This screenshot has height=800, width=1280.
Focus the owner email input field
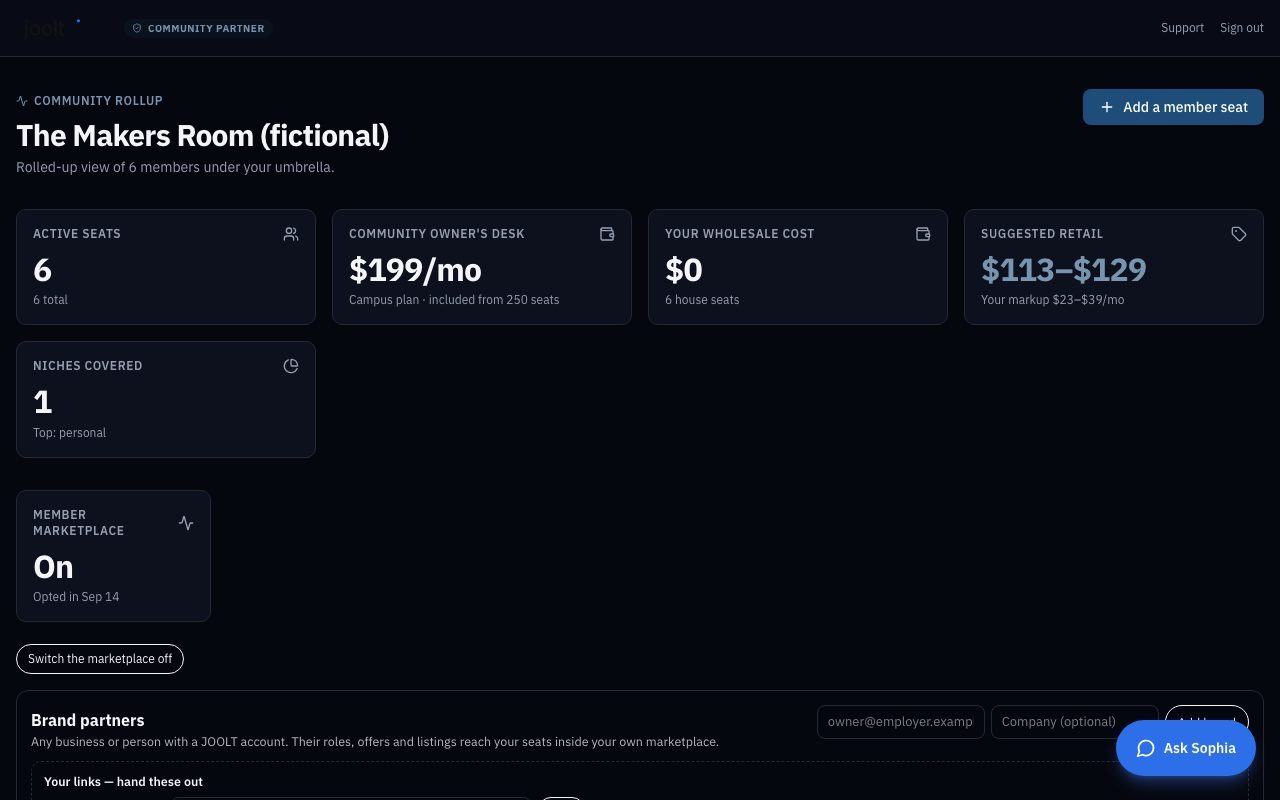click(901, 722)
